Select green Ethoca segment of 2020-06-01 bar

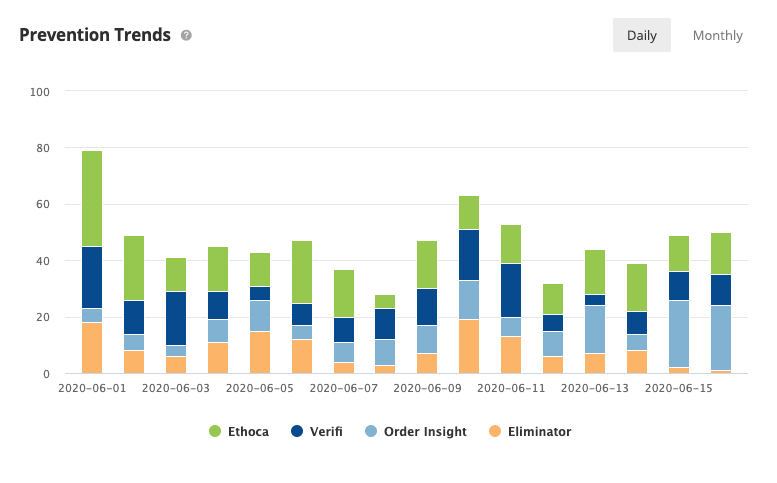(92, 199)
